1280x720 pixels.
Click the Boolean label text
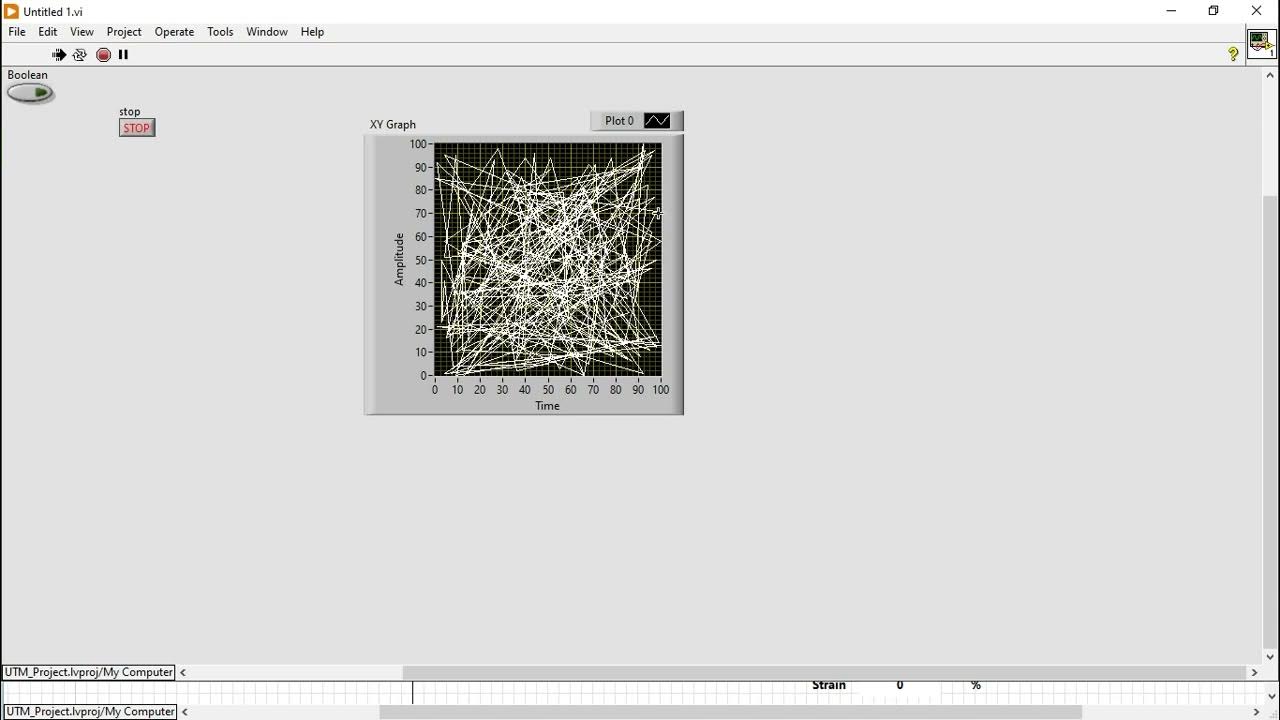(x=28, y=75)
